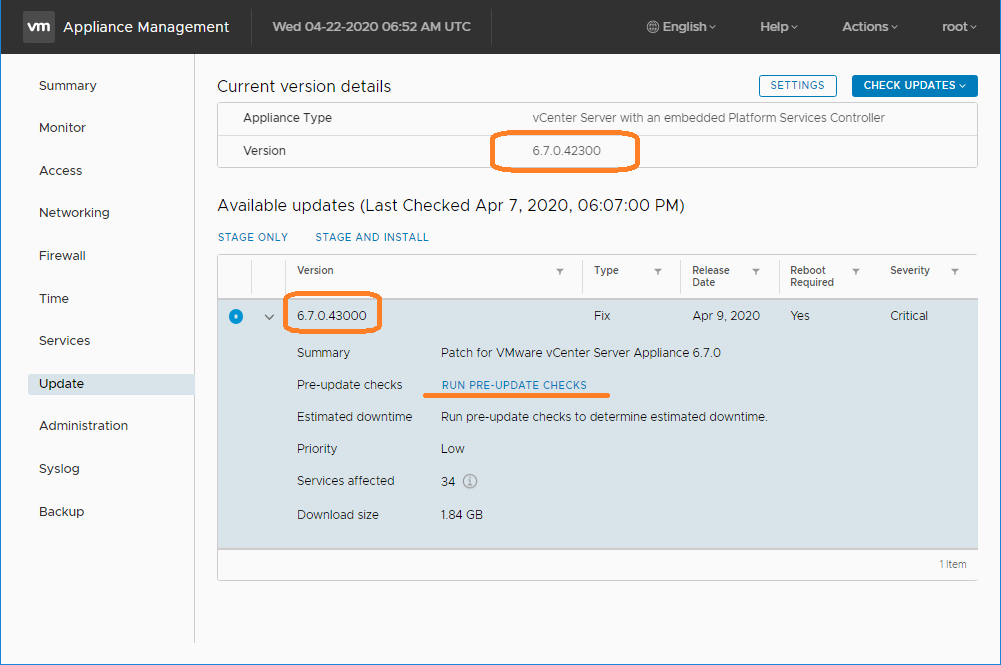This screenshot has width=1001, height=665.
Task: Click the Settings button
Action: (x=797, y=86)
